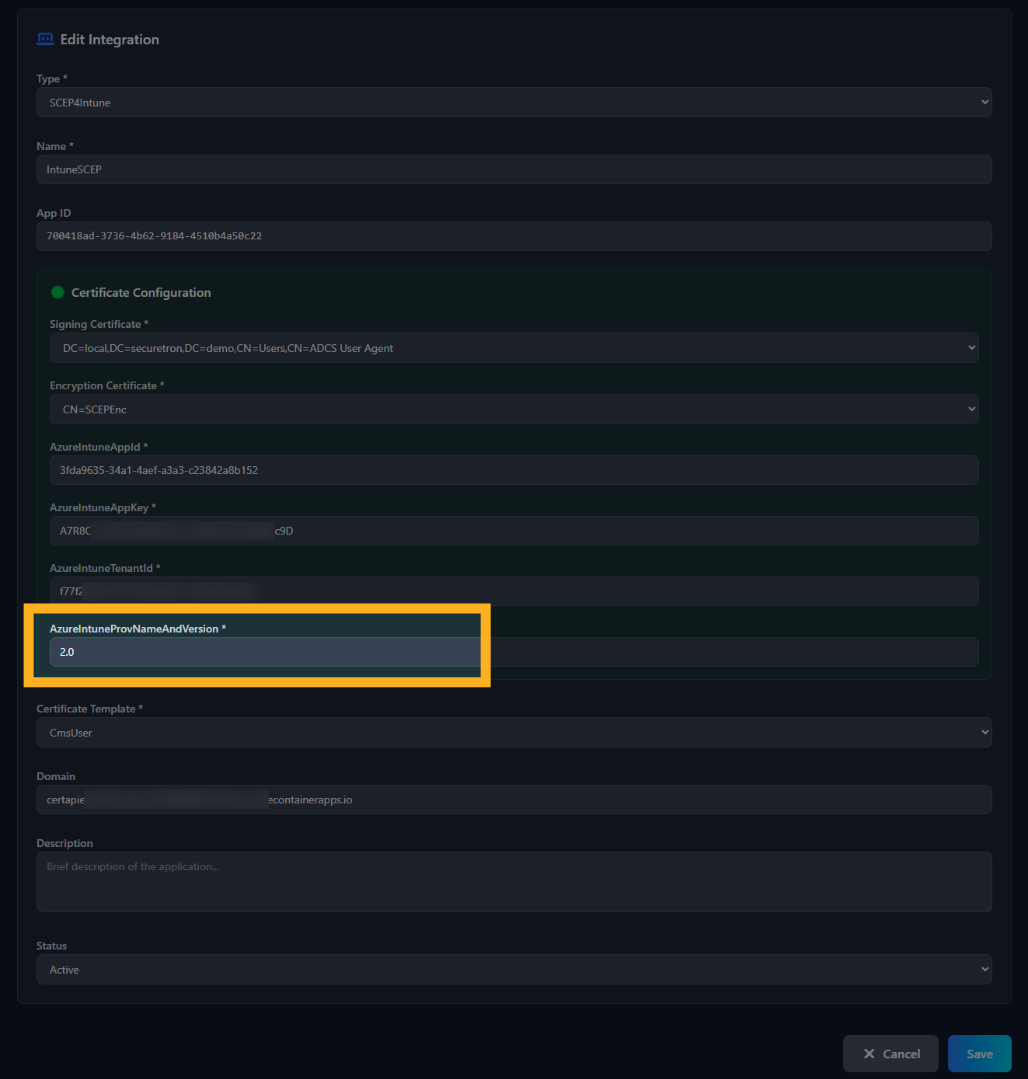
Task: Open the Certificate Template dropdown showing CmsUser
Action: pyautogui.click(x=514, y=731)
